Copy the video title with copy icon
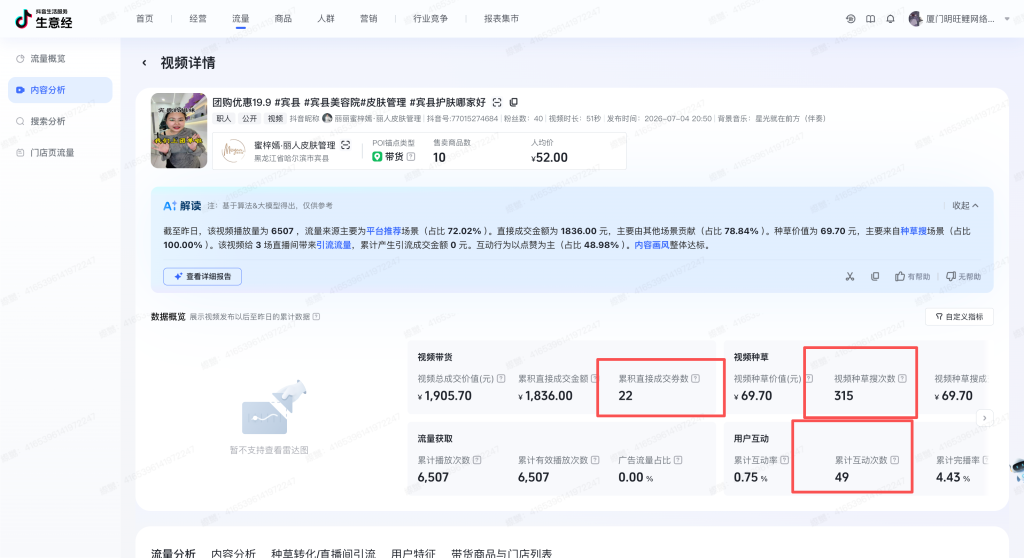This screenshot has height=558, width=1024. (x=513, y=103)
